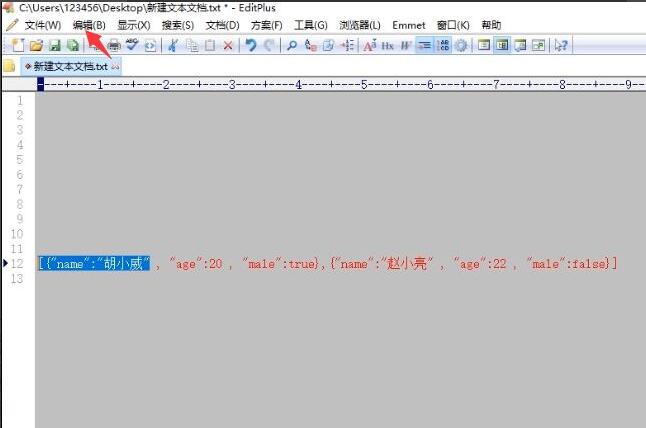646x428 pixels.
Task: Click line number 1 in the gutter
Action: (19, 101)
